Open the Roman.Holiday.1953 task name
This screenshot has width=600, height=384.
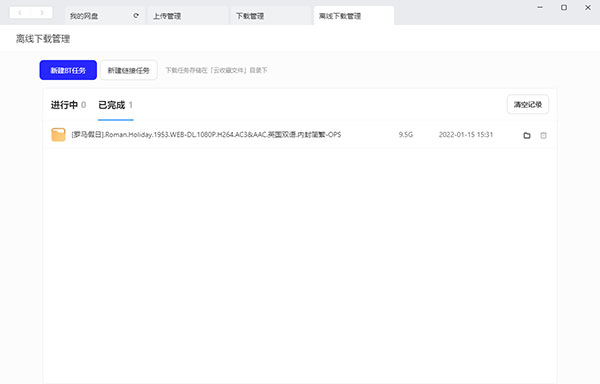pos(206,135)
